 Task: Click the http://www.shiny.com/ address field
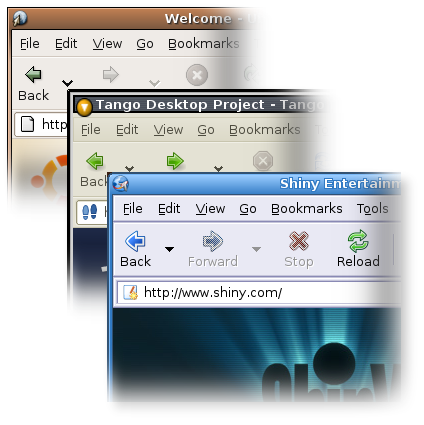[259, 293]
